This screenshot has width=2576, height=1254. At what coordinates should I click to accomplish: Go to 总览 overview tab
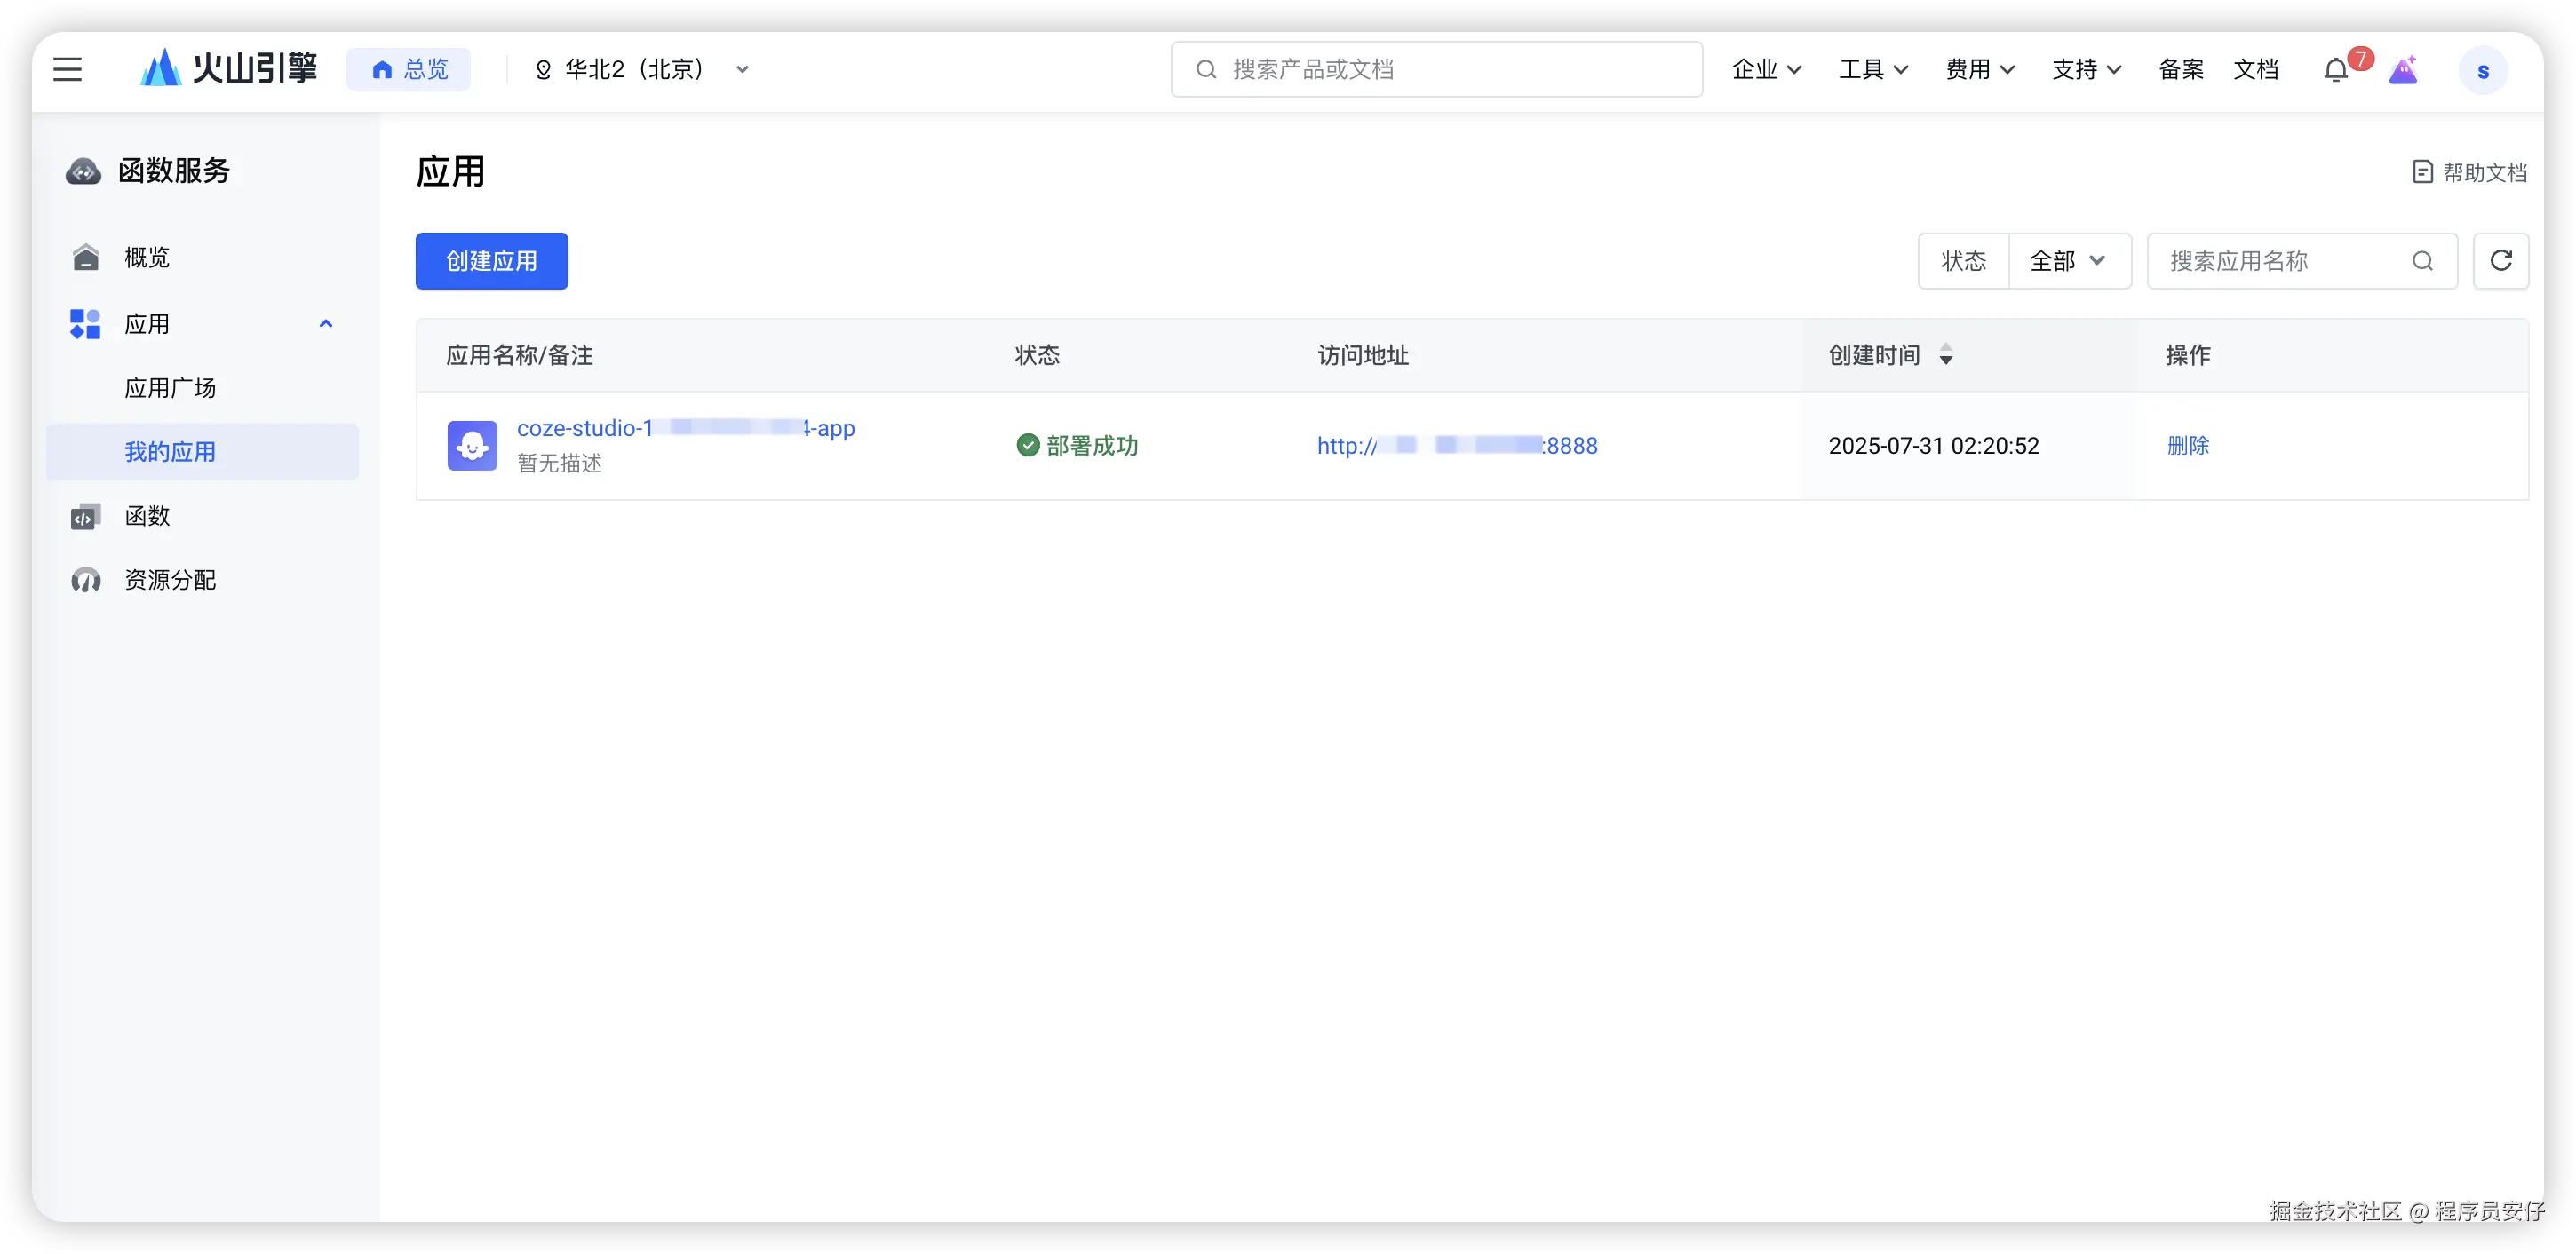pyautogui.click(x=409, y=69)
